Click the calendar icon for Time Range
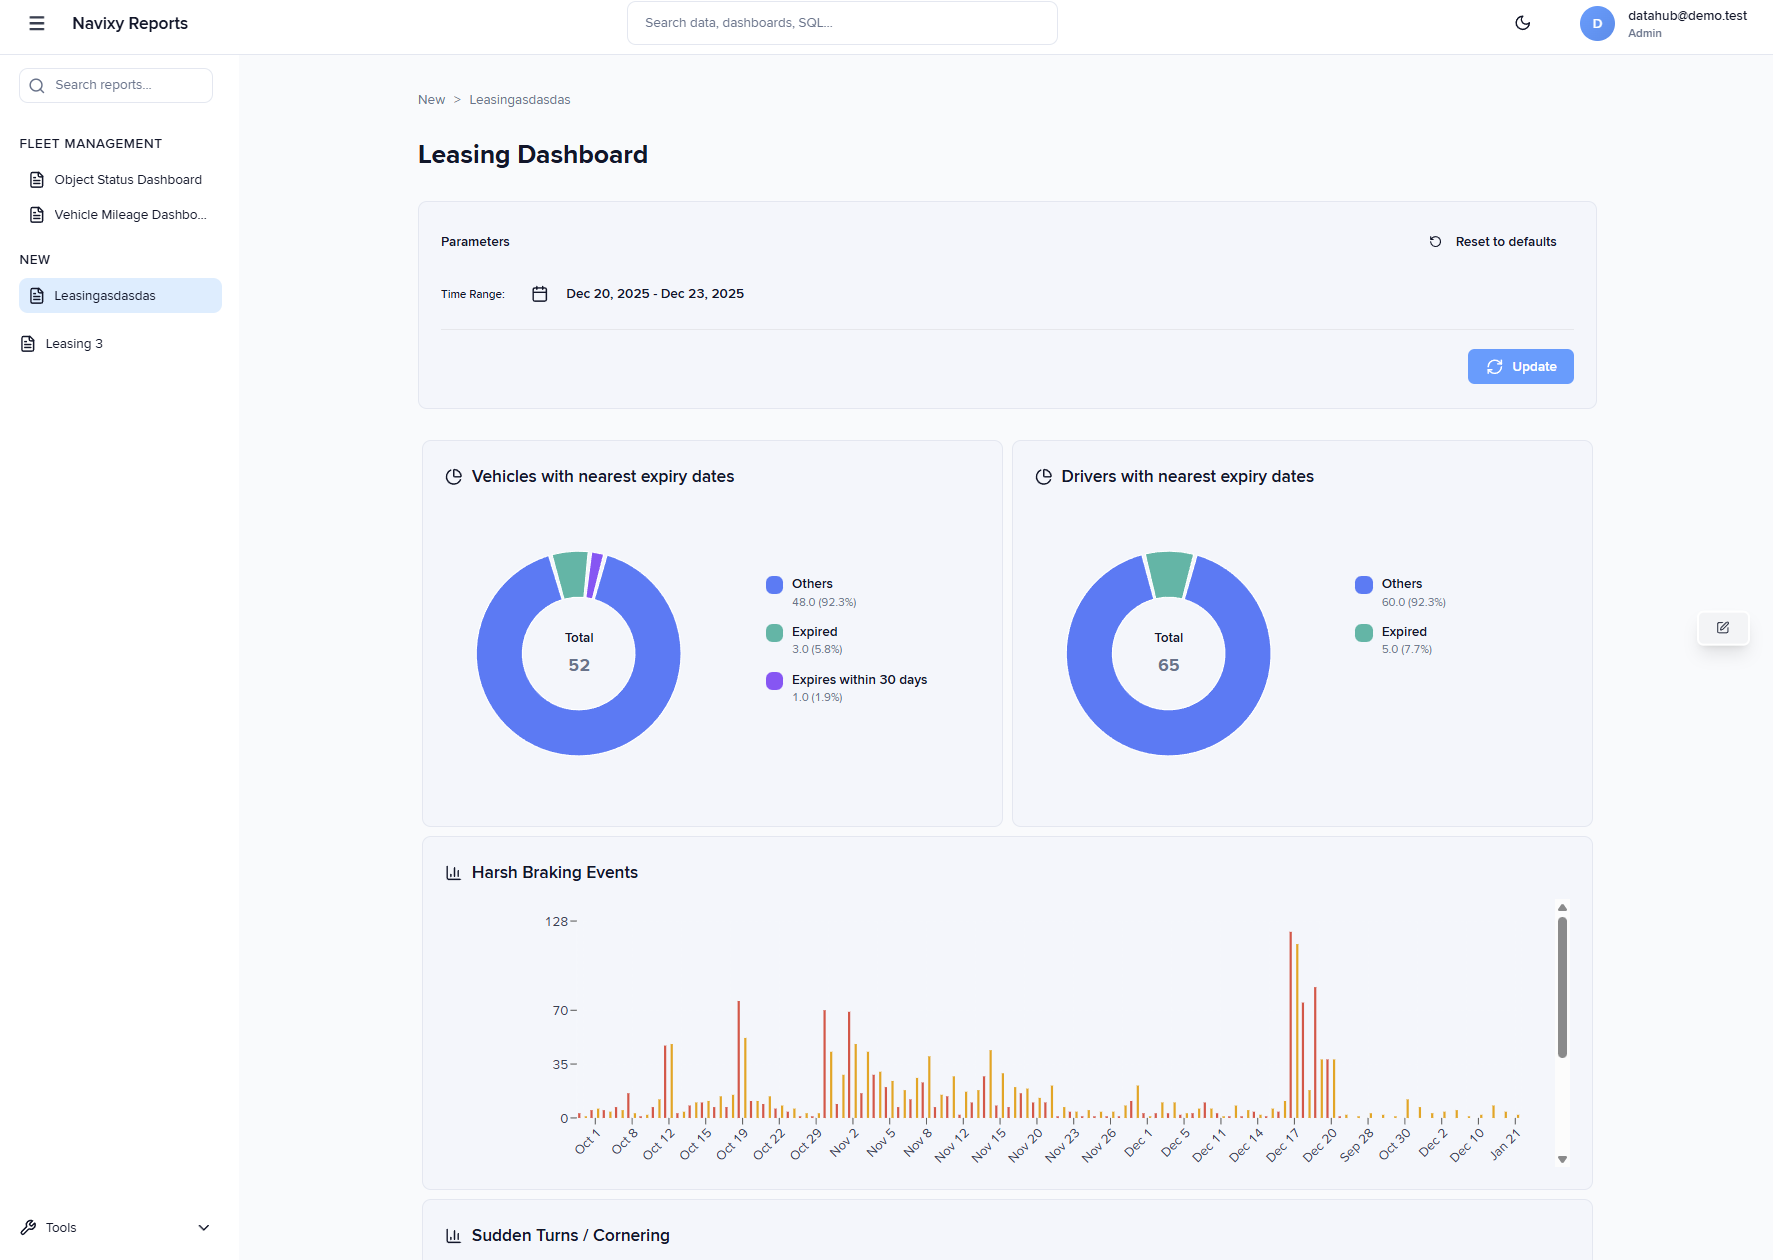Image resolution: width=1773 pixels, height=1260 pixels. pos(539,294)
